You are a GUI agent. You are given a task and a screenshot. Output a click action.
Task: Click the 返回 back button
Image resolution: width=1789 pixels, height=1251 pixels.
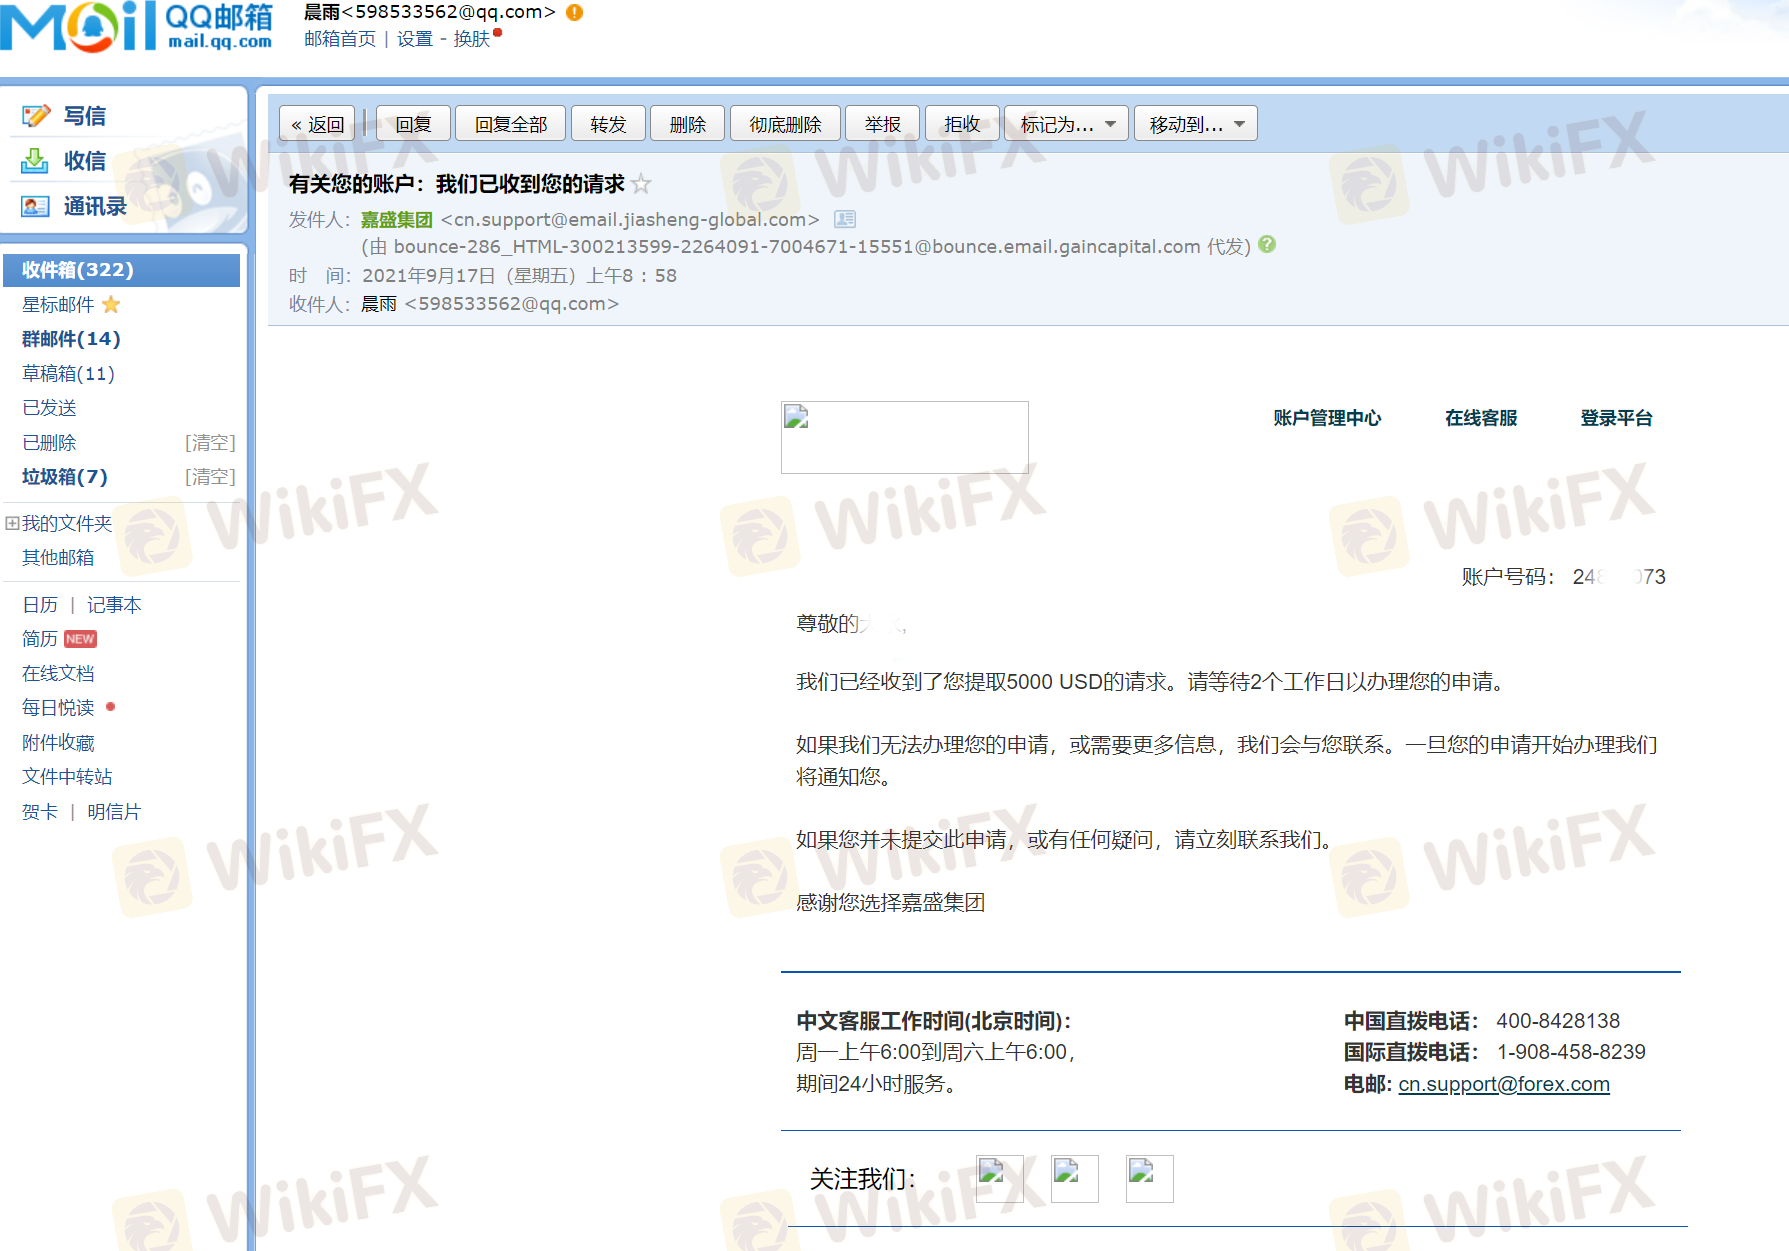(317, 124)
